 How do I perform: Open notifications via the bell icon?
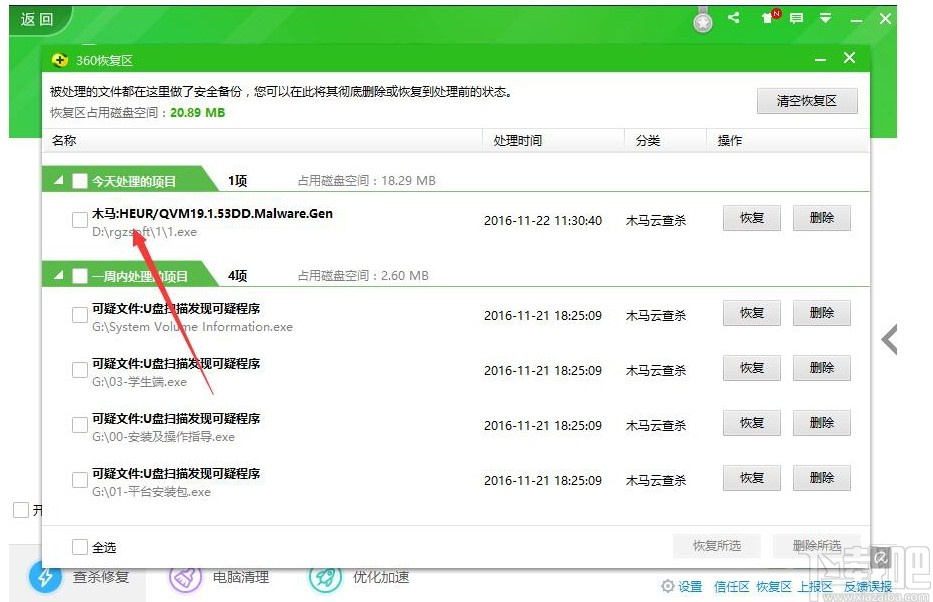click(766, 18)
